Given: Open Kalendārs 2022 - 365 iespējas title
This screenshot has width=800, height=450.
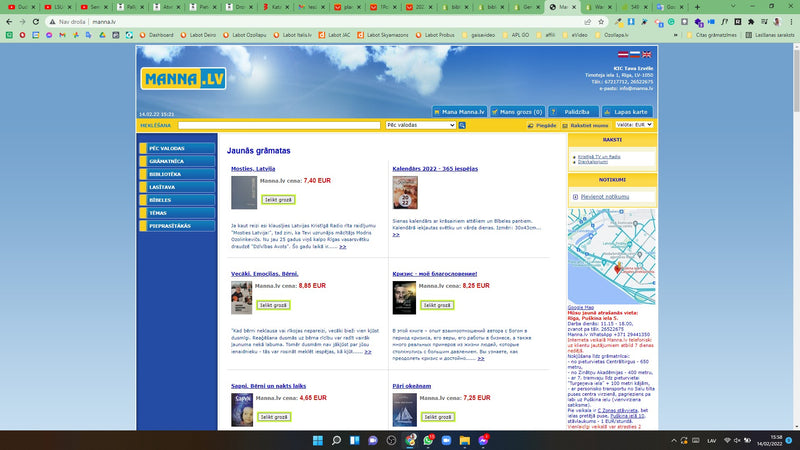Looking at the screenshot, I should (435, 169).
